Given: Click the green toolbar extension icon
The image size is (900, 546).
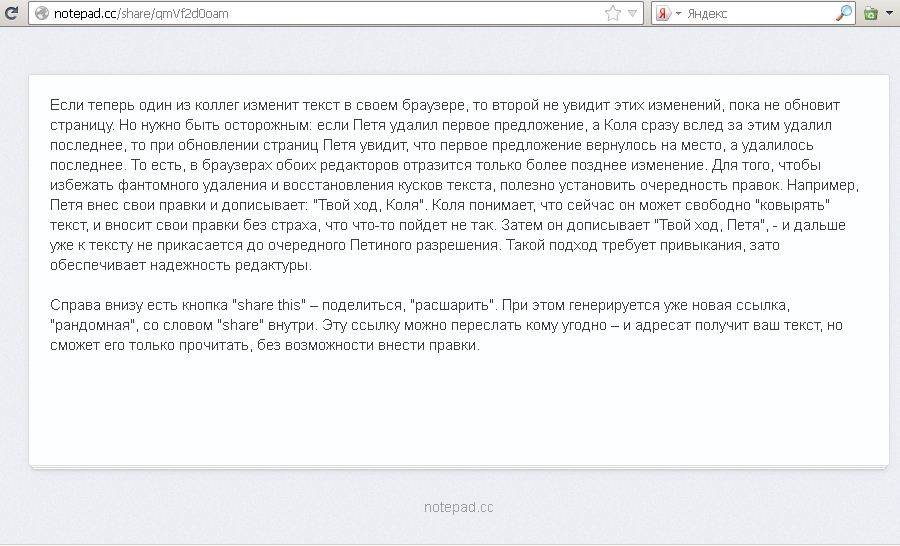Looking at the screenshot, I should [x=871, y=13].
